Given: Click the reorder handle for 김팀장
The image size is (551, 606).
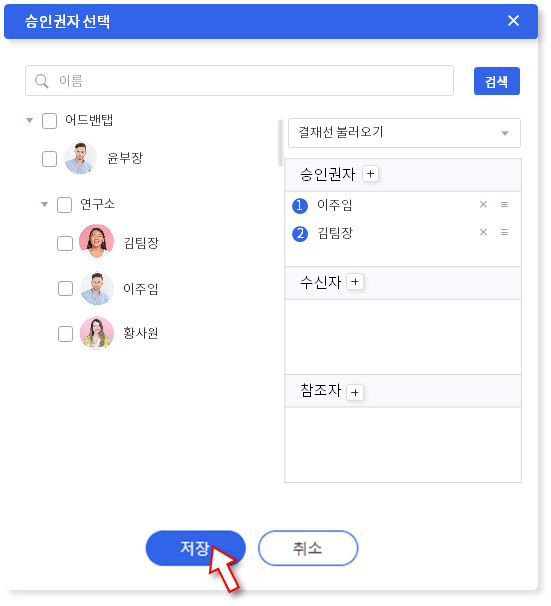Looking at the screenshot, I should tap(504, 232).
